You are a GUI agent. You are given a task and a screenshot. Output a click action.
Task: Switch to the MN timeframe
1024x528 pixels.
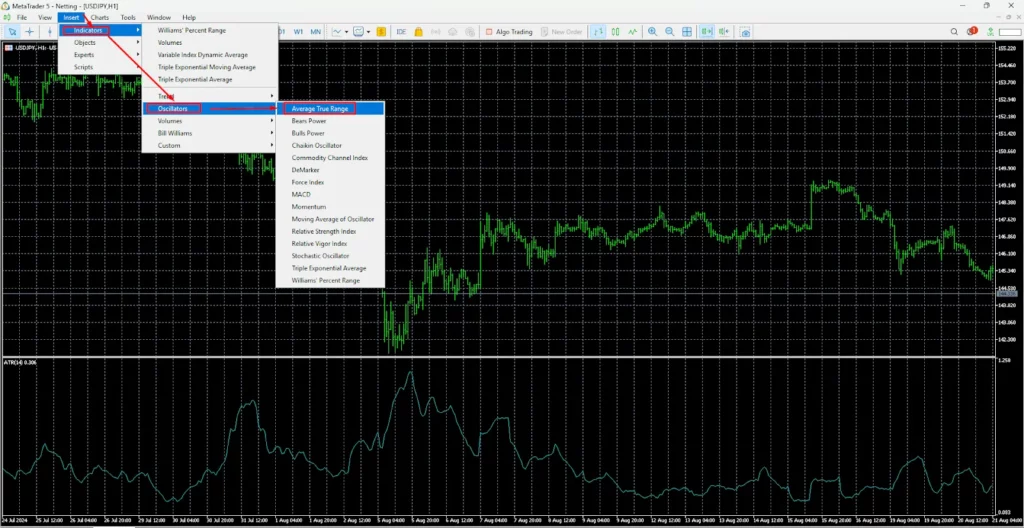tap(315, 31)
